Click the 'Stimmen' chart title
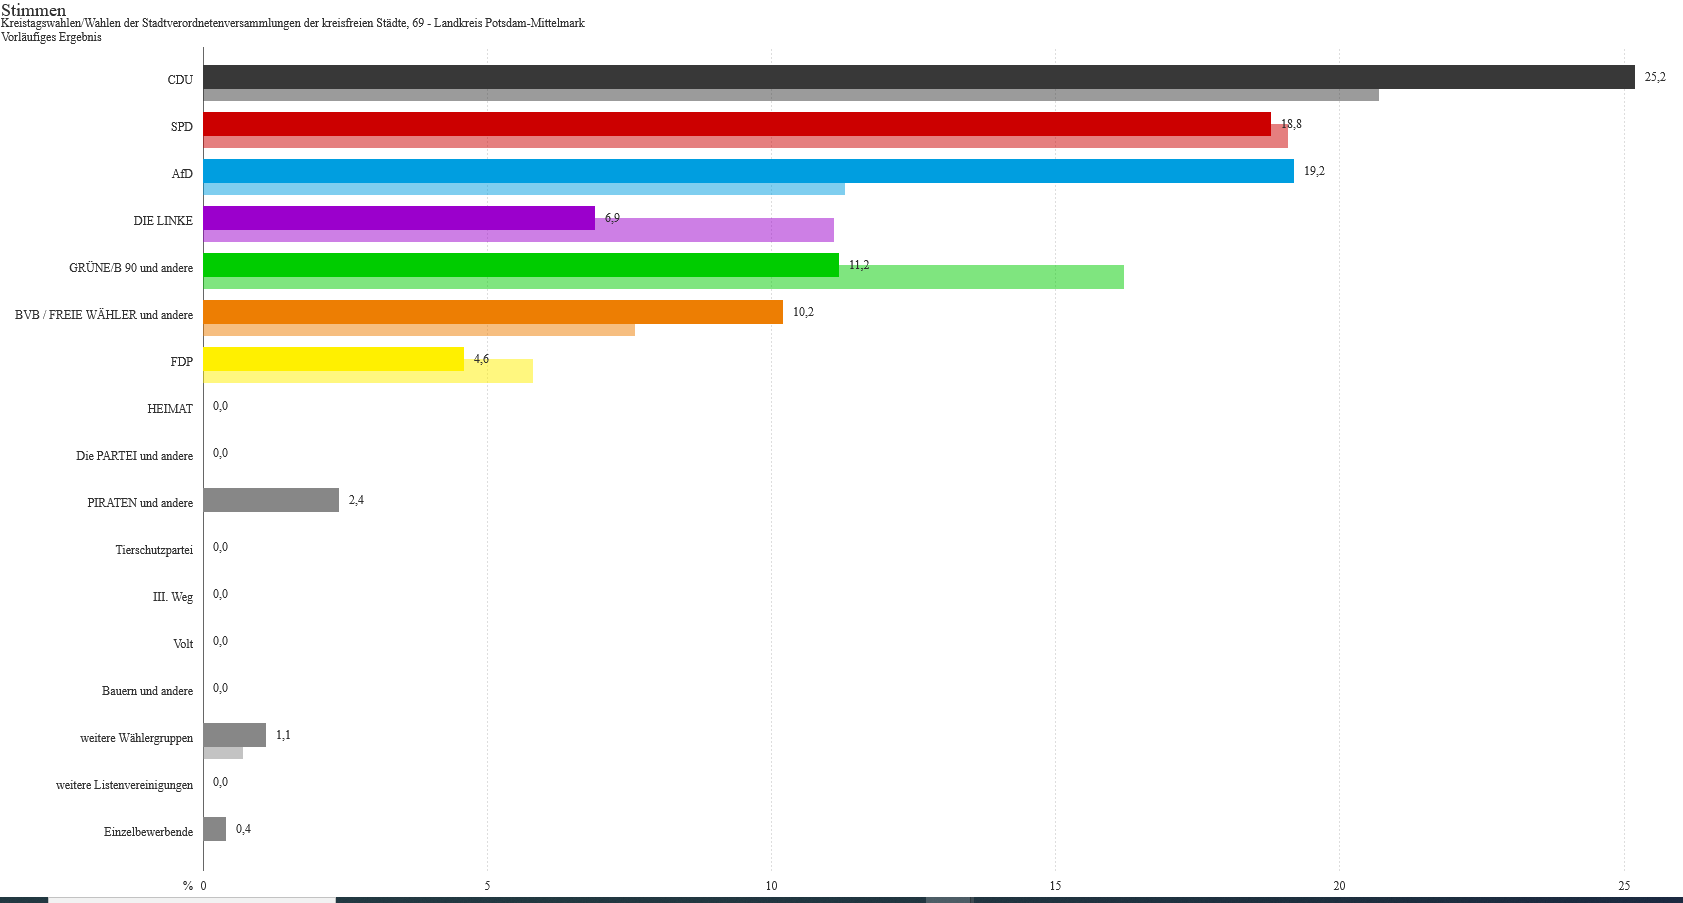The width and height of the screenshot is (1683, 903). (x=34, y=10)
